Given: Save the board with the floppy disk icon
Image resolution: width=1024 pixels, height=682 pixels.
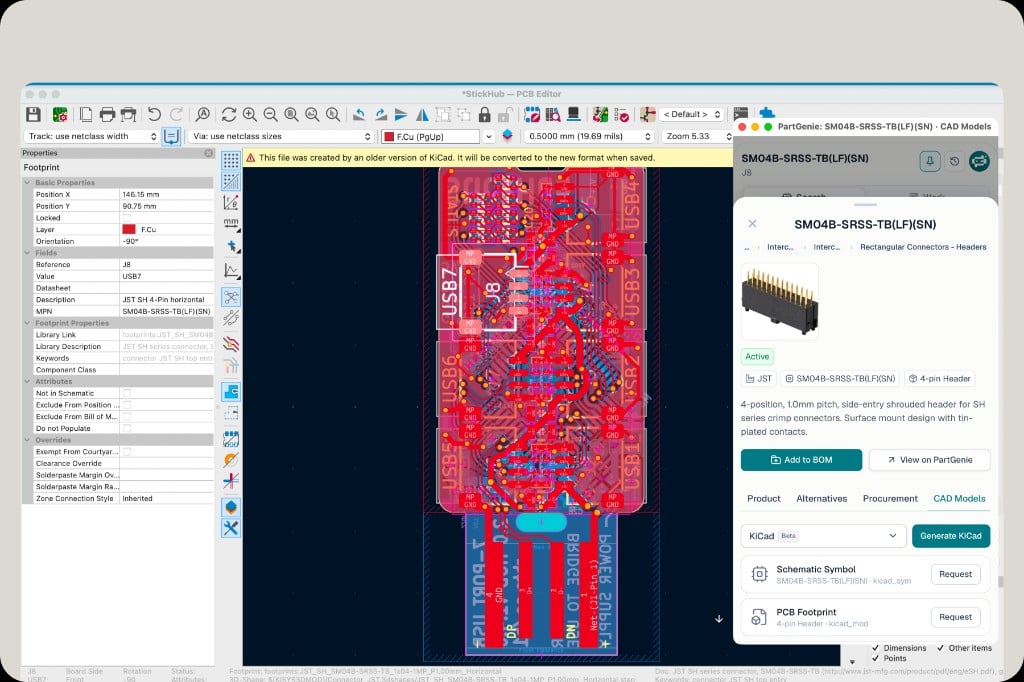Looking at the screenshot, I should [x=33, y=114].
